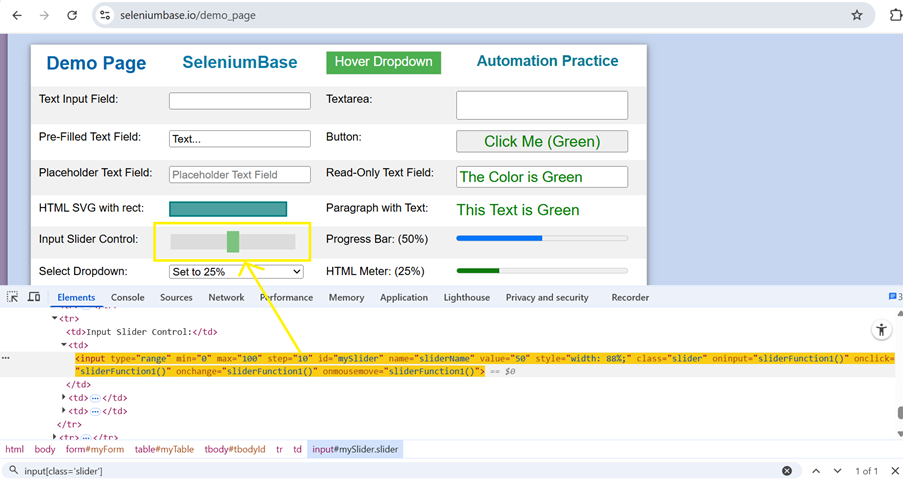Open DevTools issues message counter icon
Viewport: 903px width, 479px height.
pyautogui.click(x=896, y=297)
